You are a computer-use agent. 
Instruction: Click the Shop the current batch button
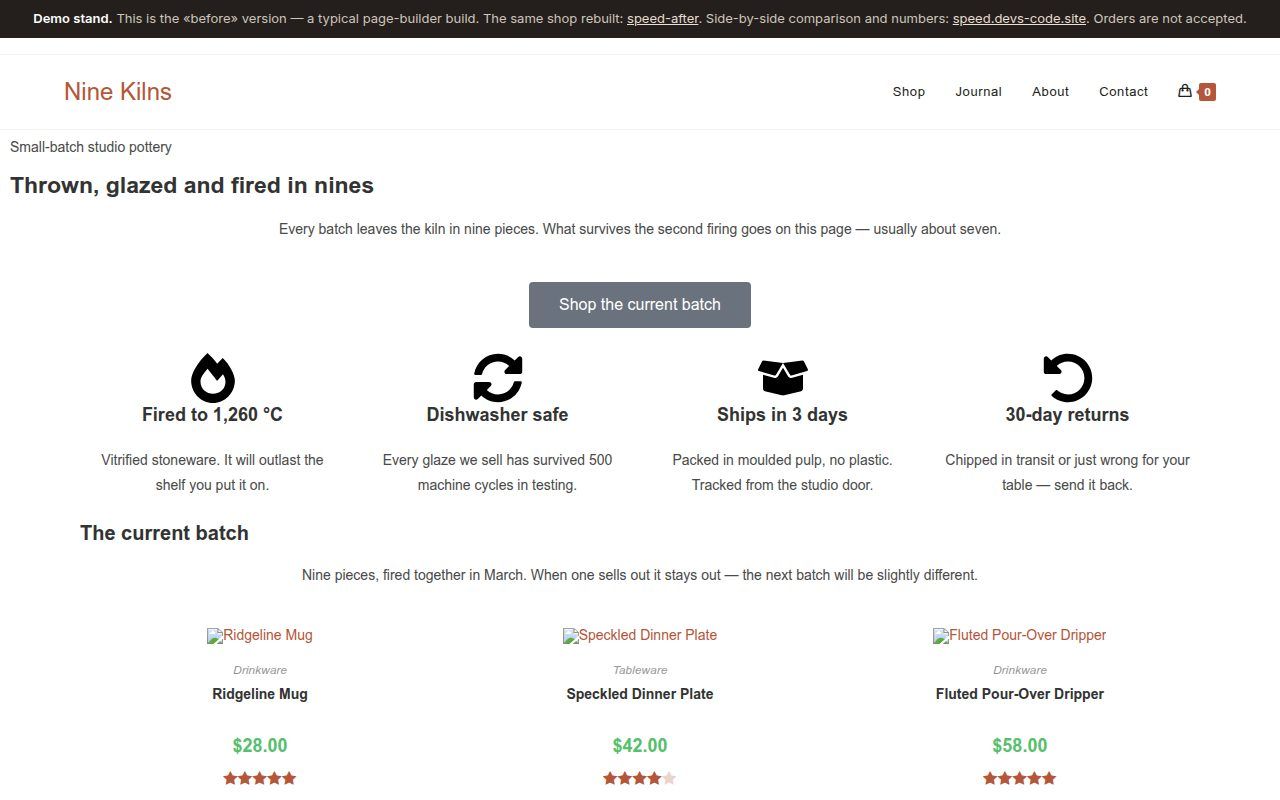(640, 305)
